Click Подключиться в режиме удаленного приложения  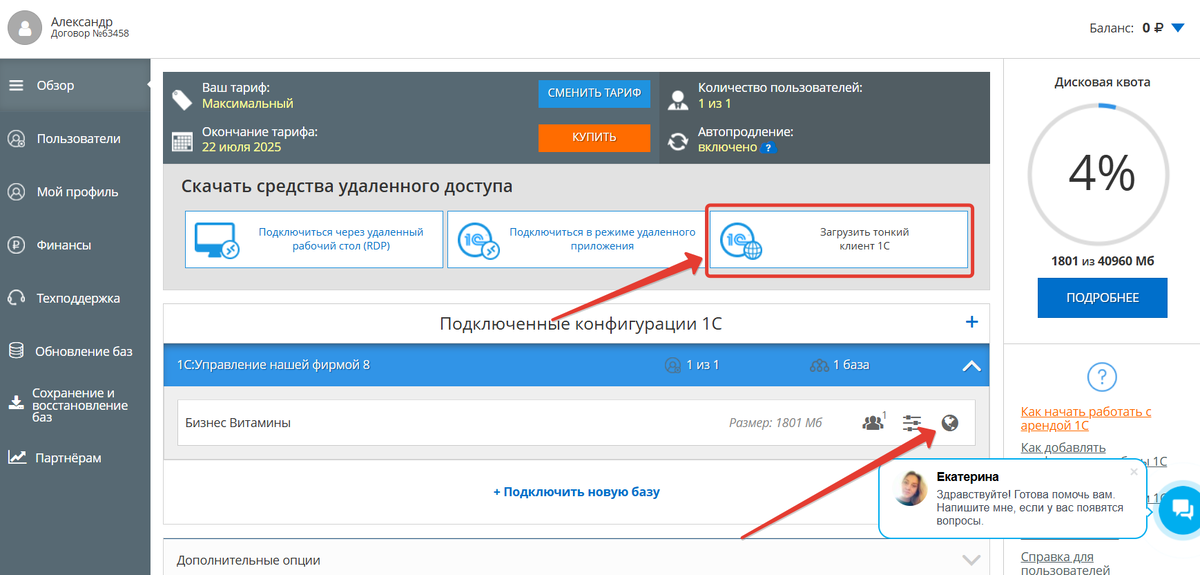pos(575,239)
